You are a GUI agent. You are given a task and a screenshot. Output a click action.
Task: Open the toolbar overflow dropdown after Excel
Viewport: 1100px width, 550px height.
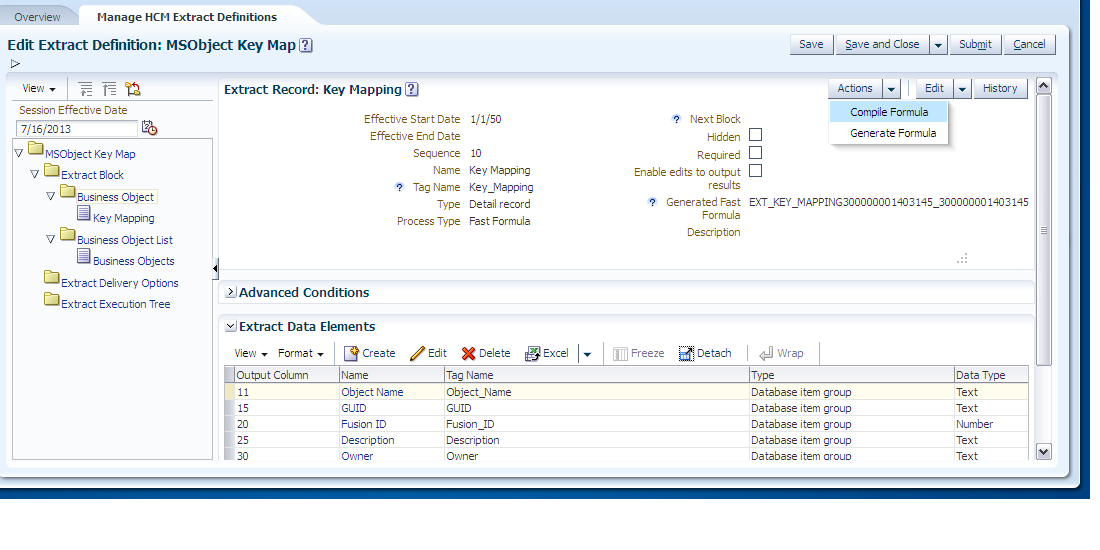tap(587, 354)
